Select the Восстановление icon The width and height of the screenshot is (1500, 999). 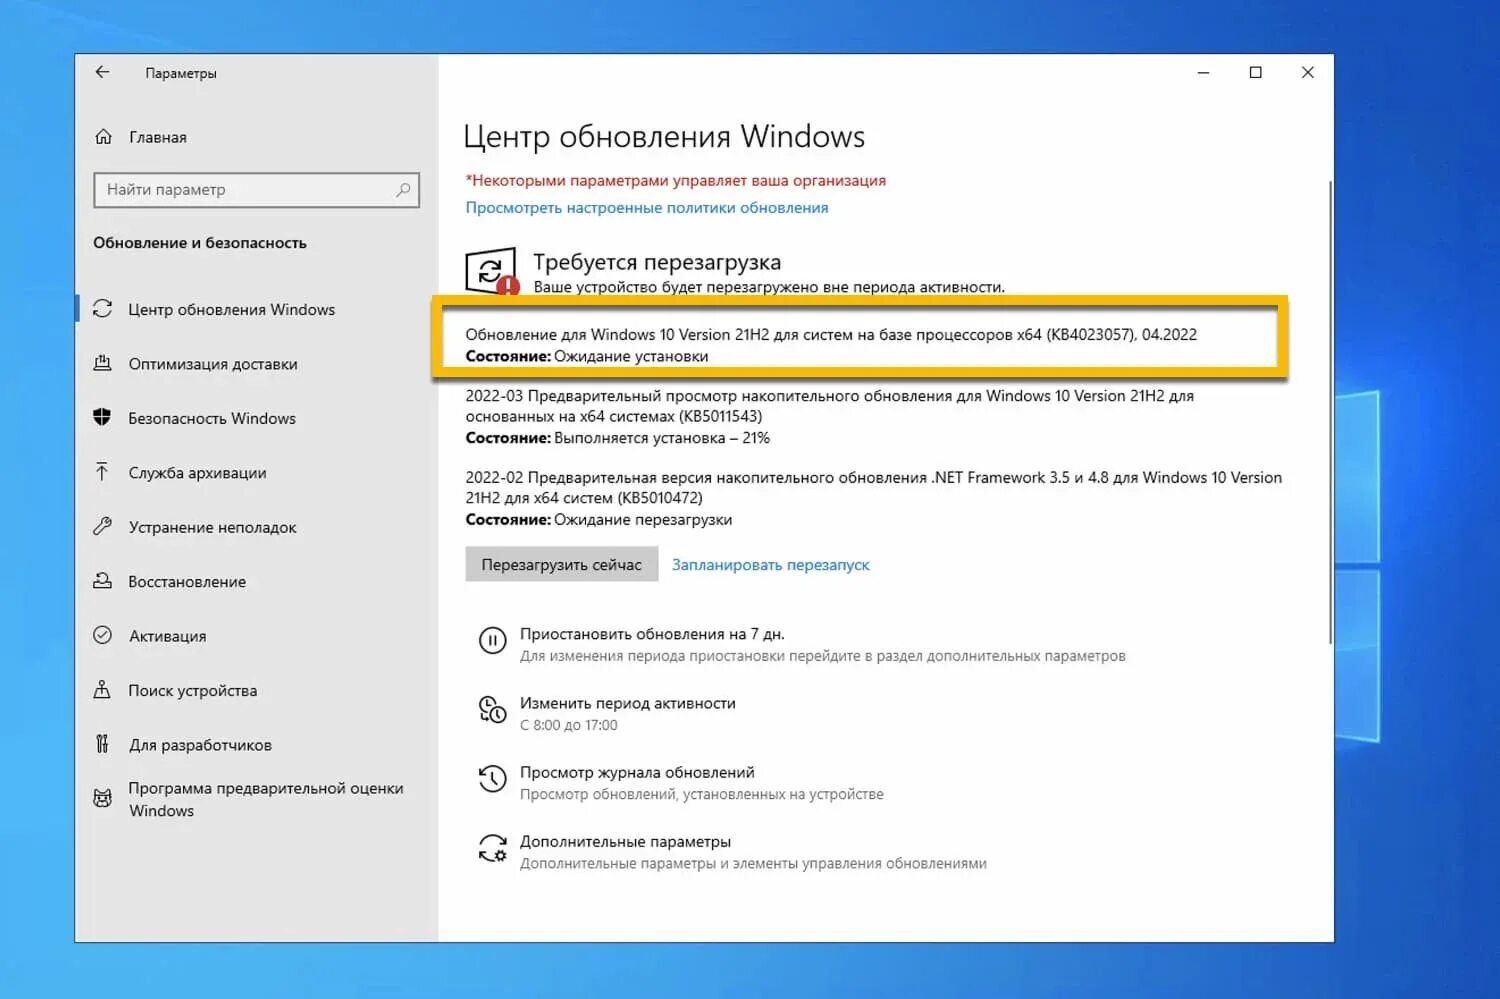click(103, 581)
